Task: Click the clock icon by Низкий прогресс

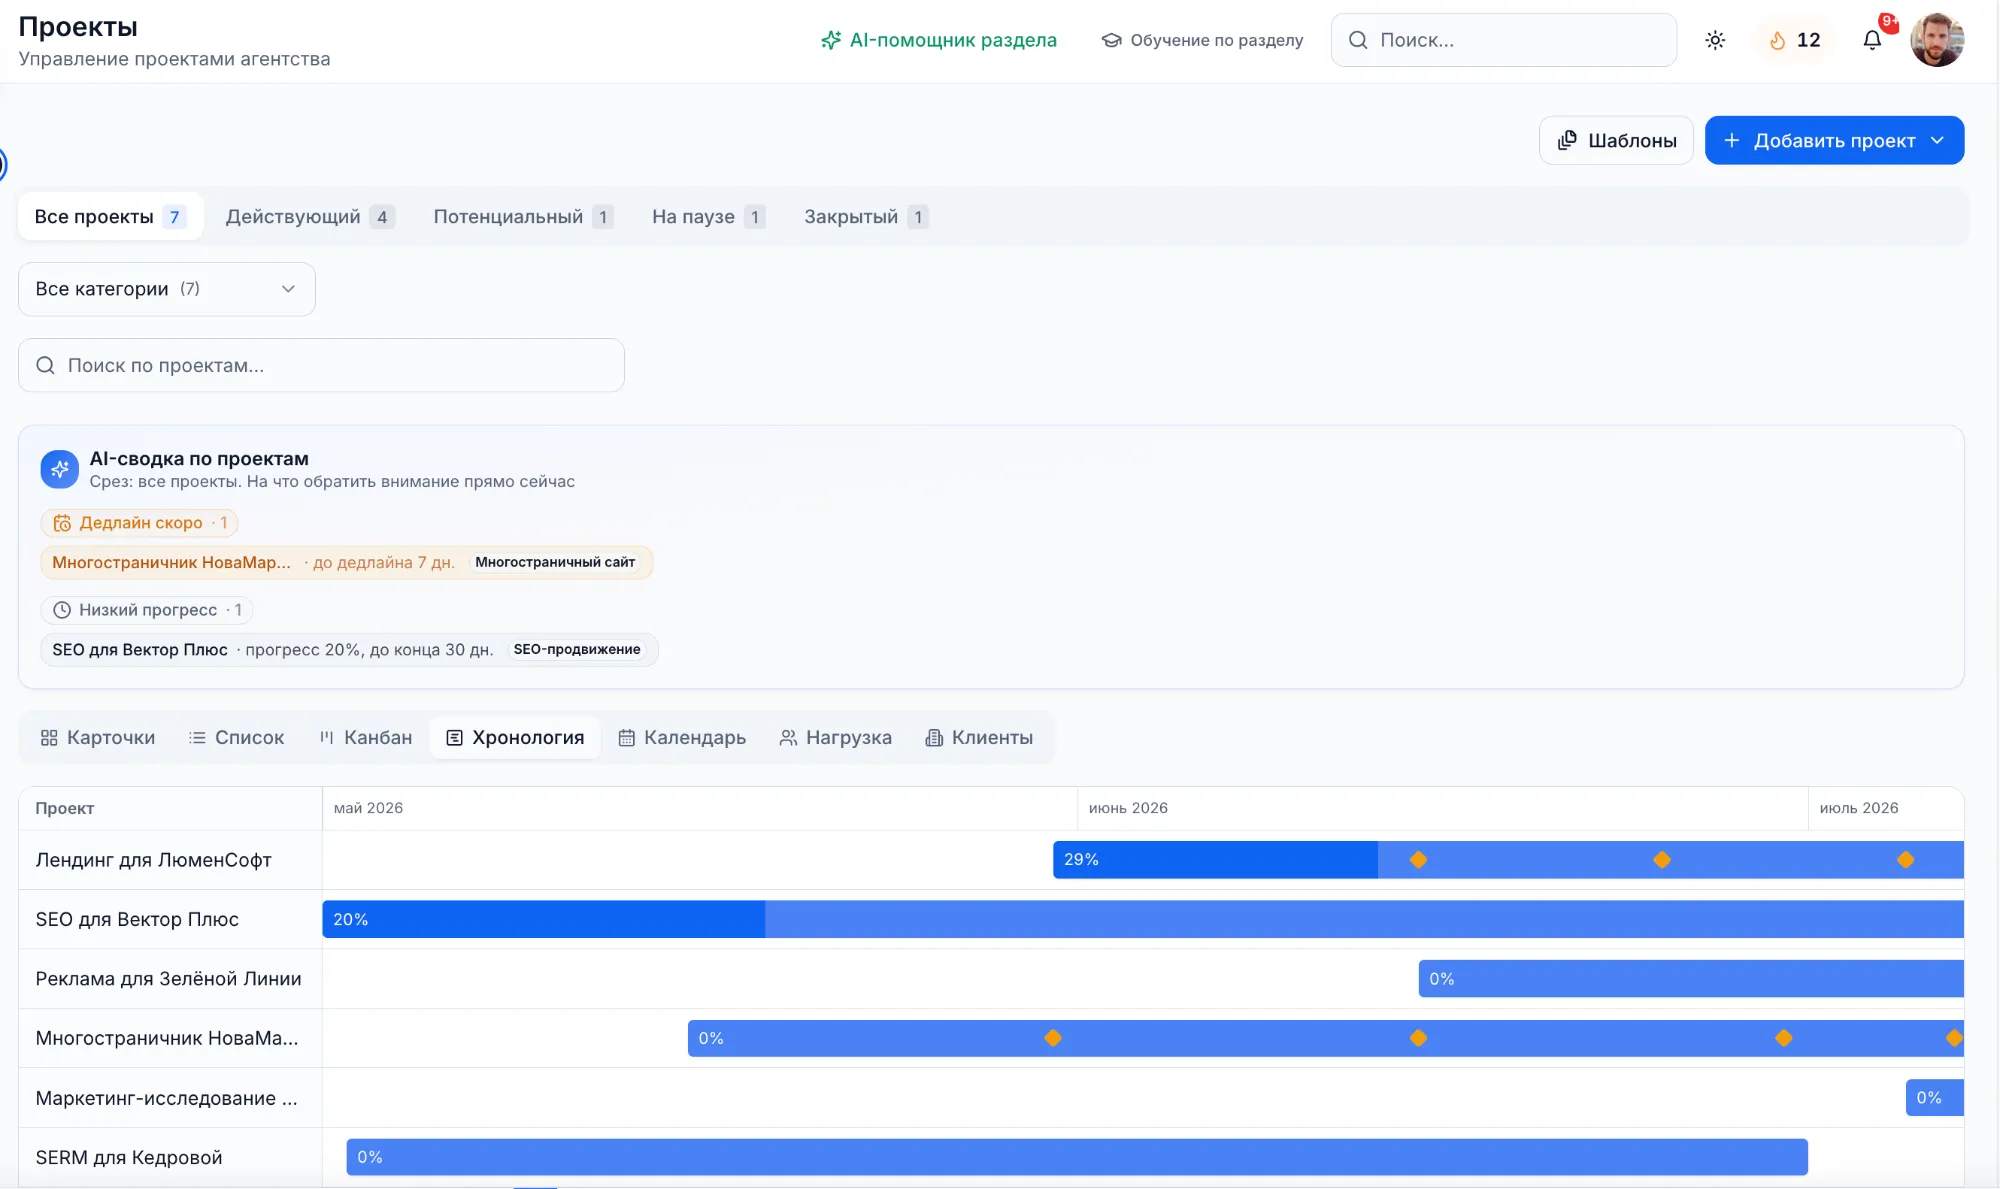Action: (x=62, y=610)
